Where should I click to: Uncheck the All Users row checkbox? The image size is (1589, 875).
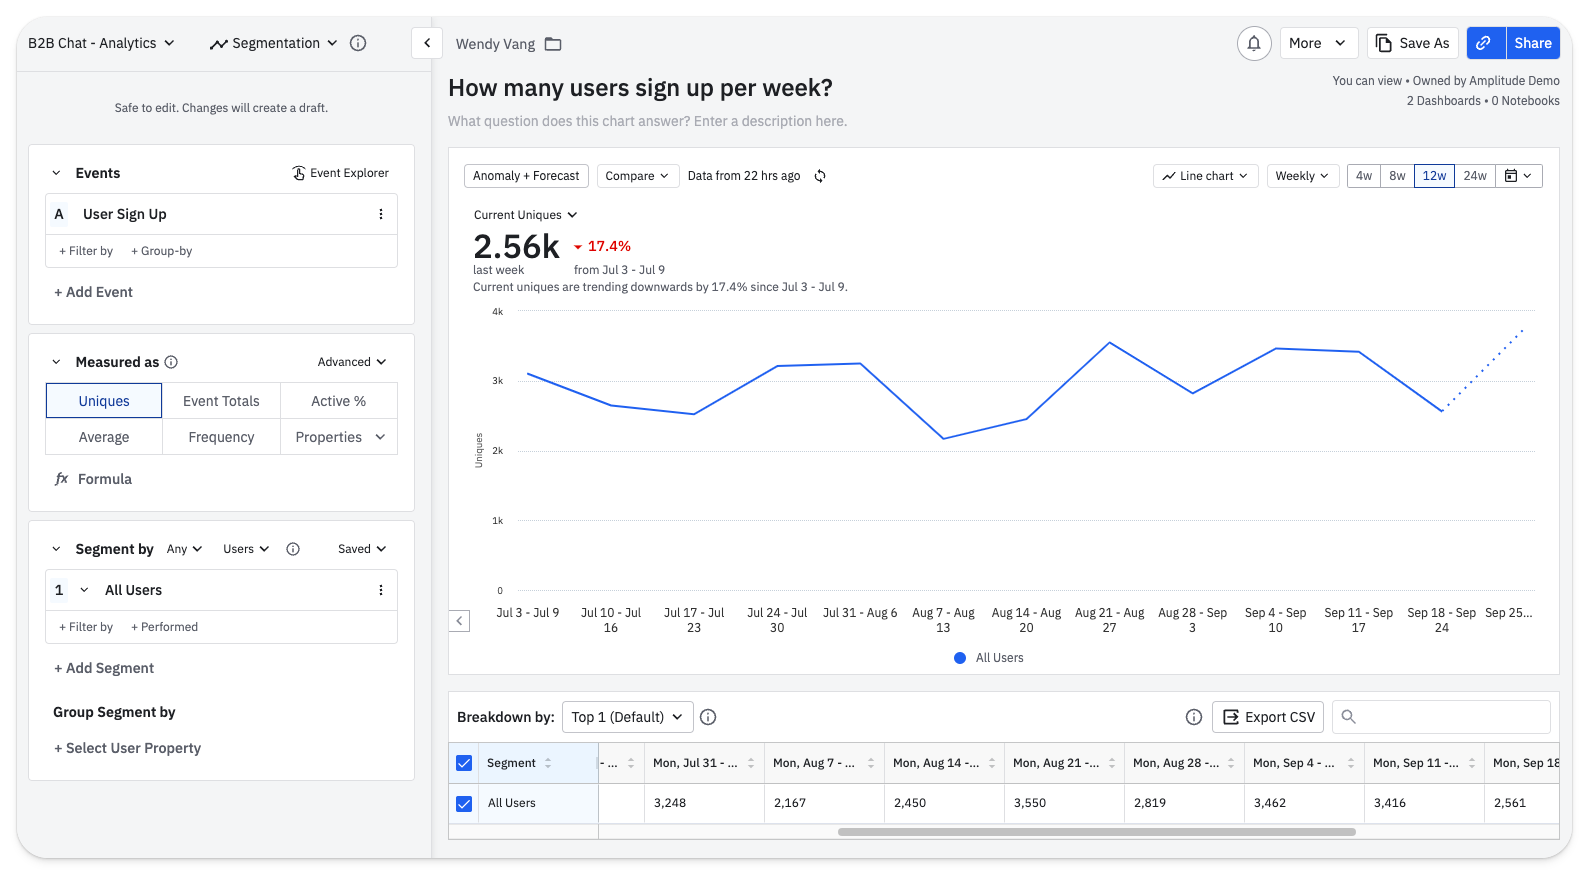464,803
